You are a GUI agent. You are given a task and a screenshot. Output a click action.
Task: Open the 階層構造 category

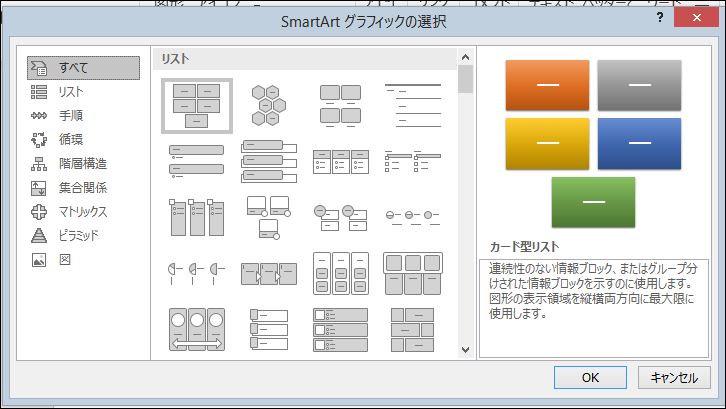(83, 164)
